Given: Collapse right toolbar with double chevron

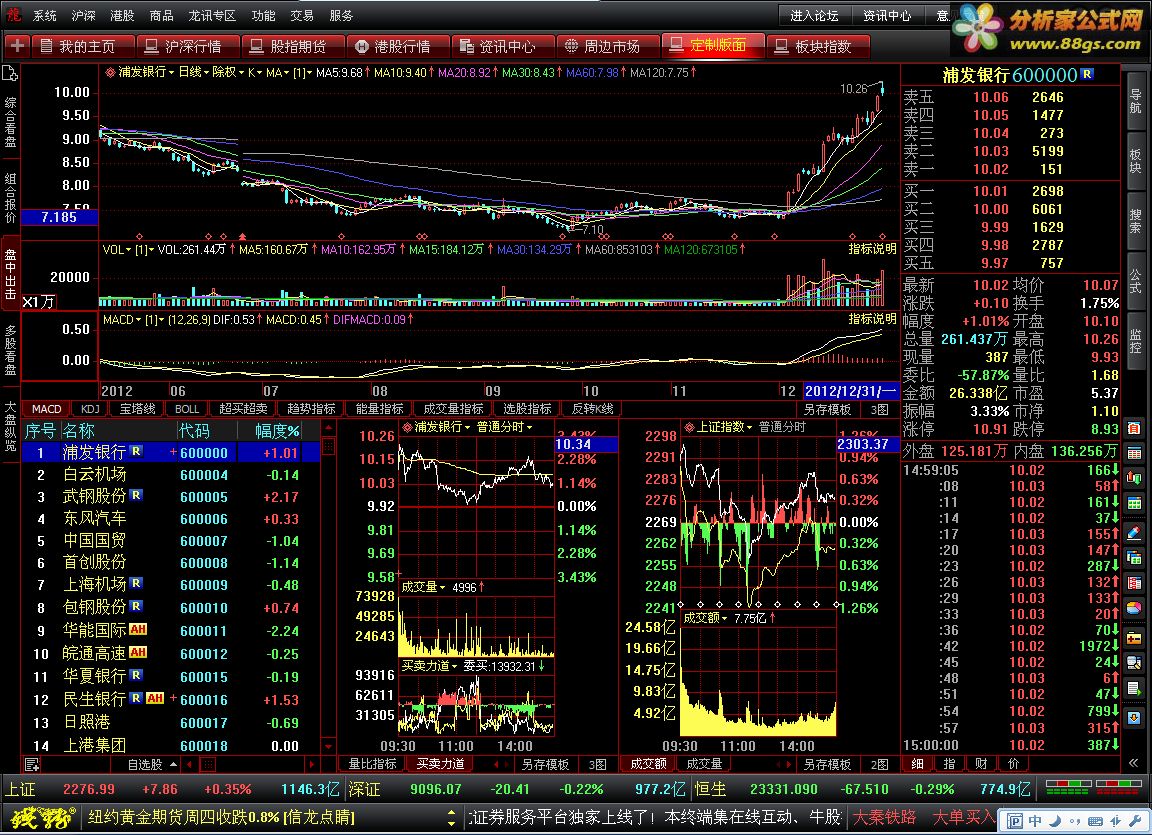Looking at the screenshot, I should pyautogui.click(x=1134, y=764).
